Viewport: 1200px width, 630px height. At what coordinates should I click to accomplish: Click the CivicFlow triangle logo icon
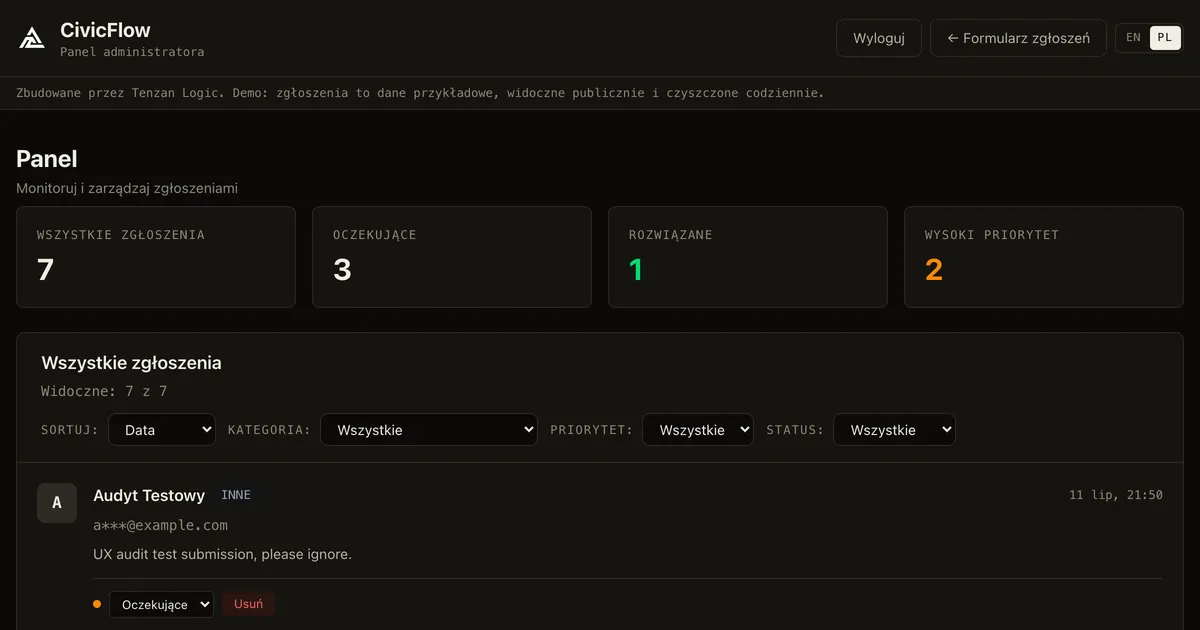click(x=32, y=38)
